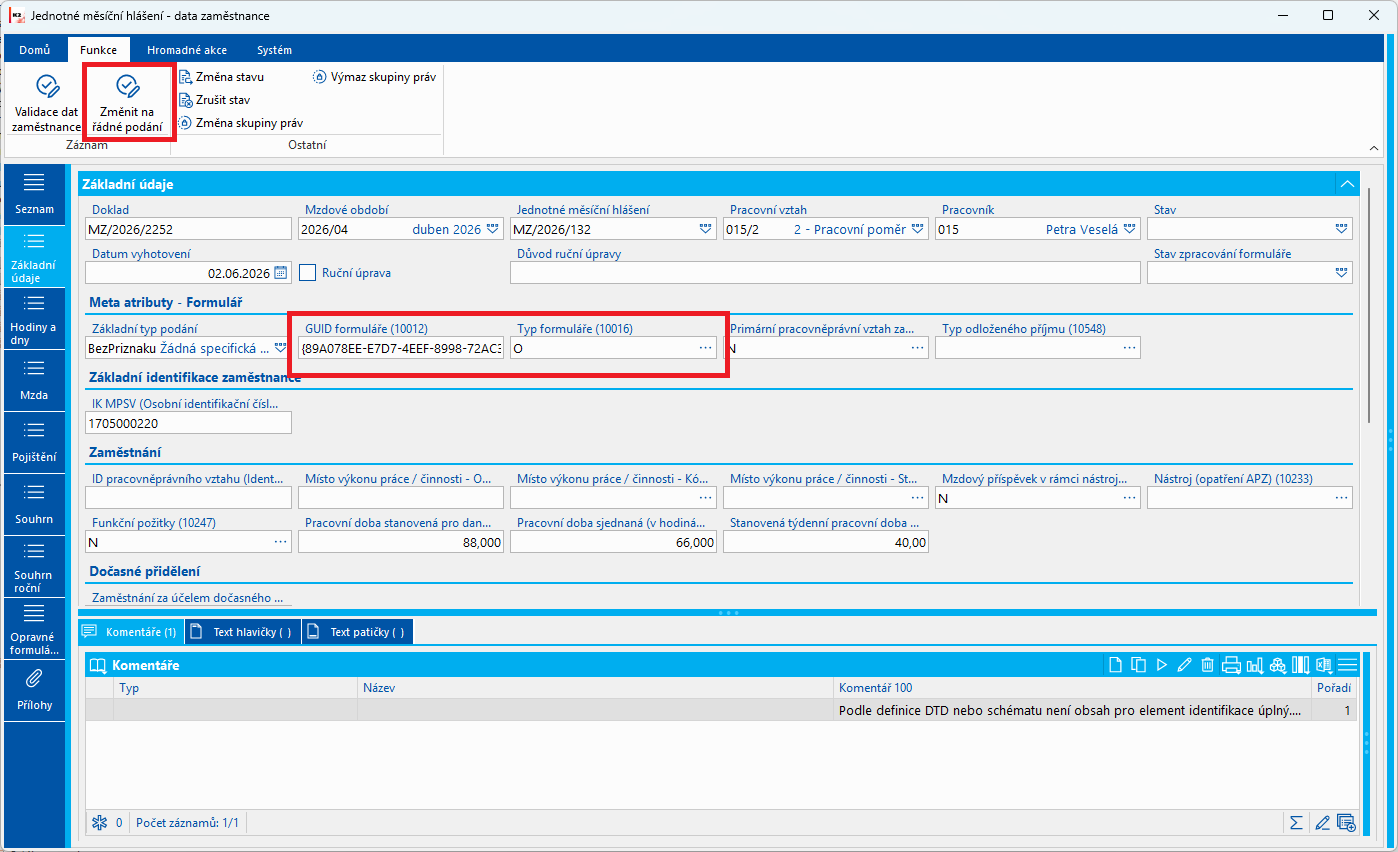1398x852 pixels.
Task: Open the Text hlavičky tab
Action: pos(243,632)
